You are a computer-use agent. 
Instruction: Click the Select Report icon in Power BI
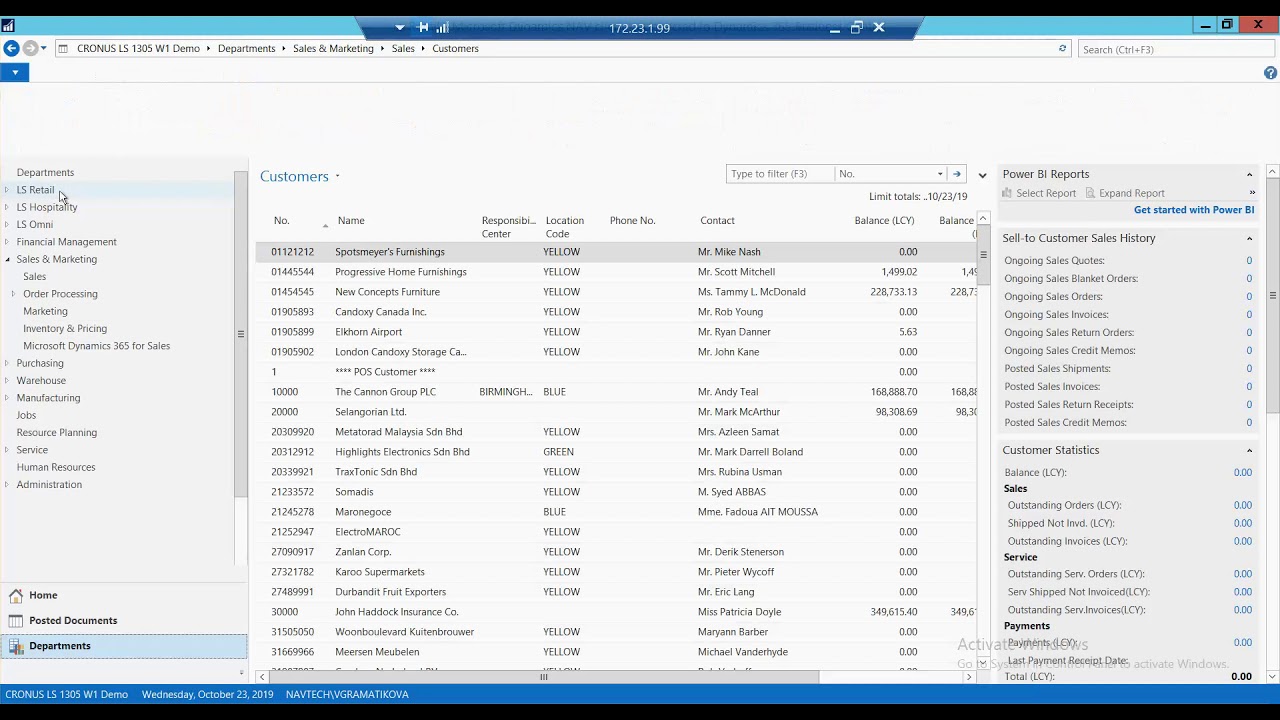(x=1008, y=193)
